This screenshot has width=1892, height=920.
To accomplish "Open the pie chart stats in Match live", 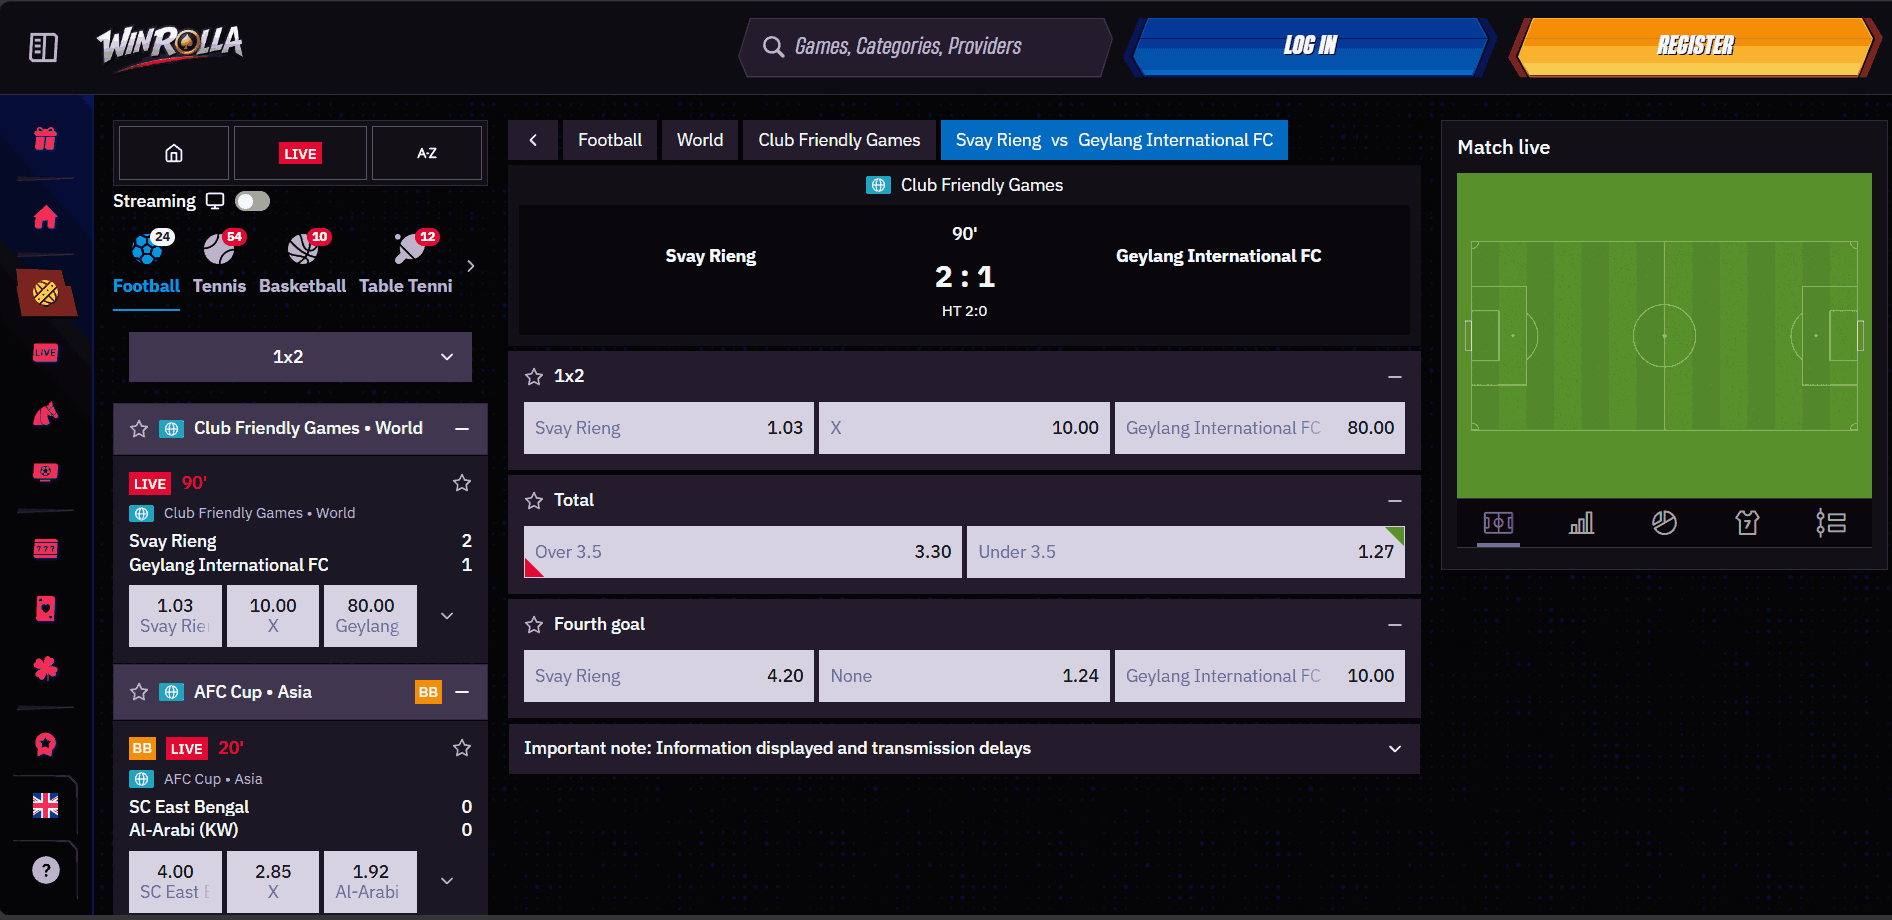I will point(1664,523).
